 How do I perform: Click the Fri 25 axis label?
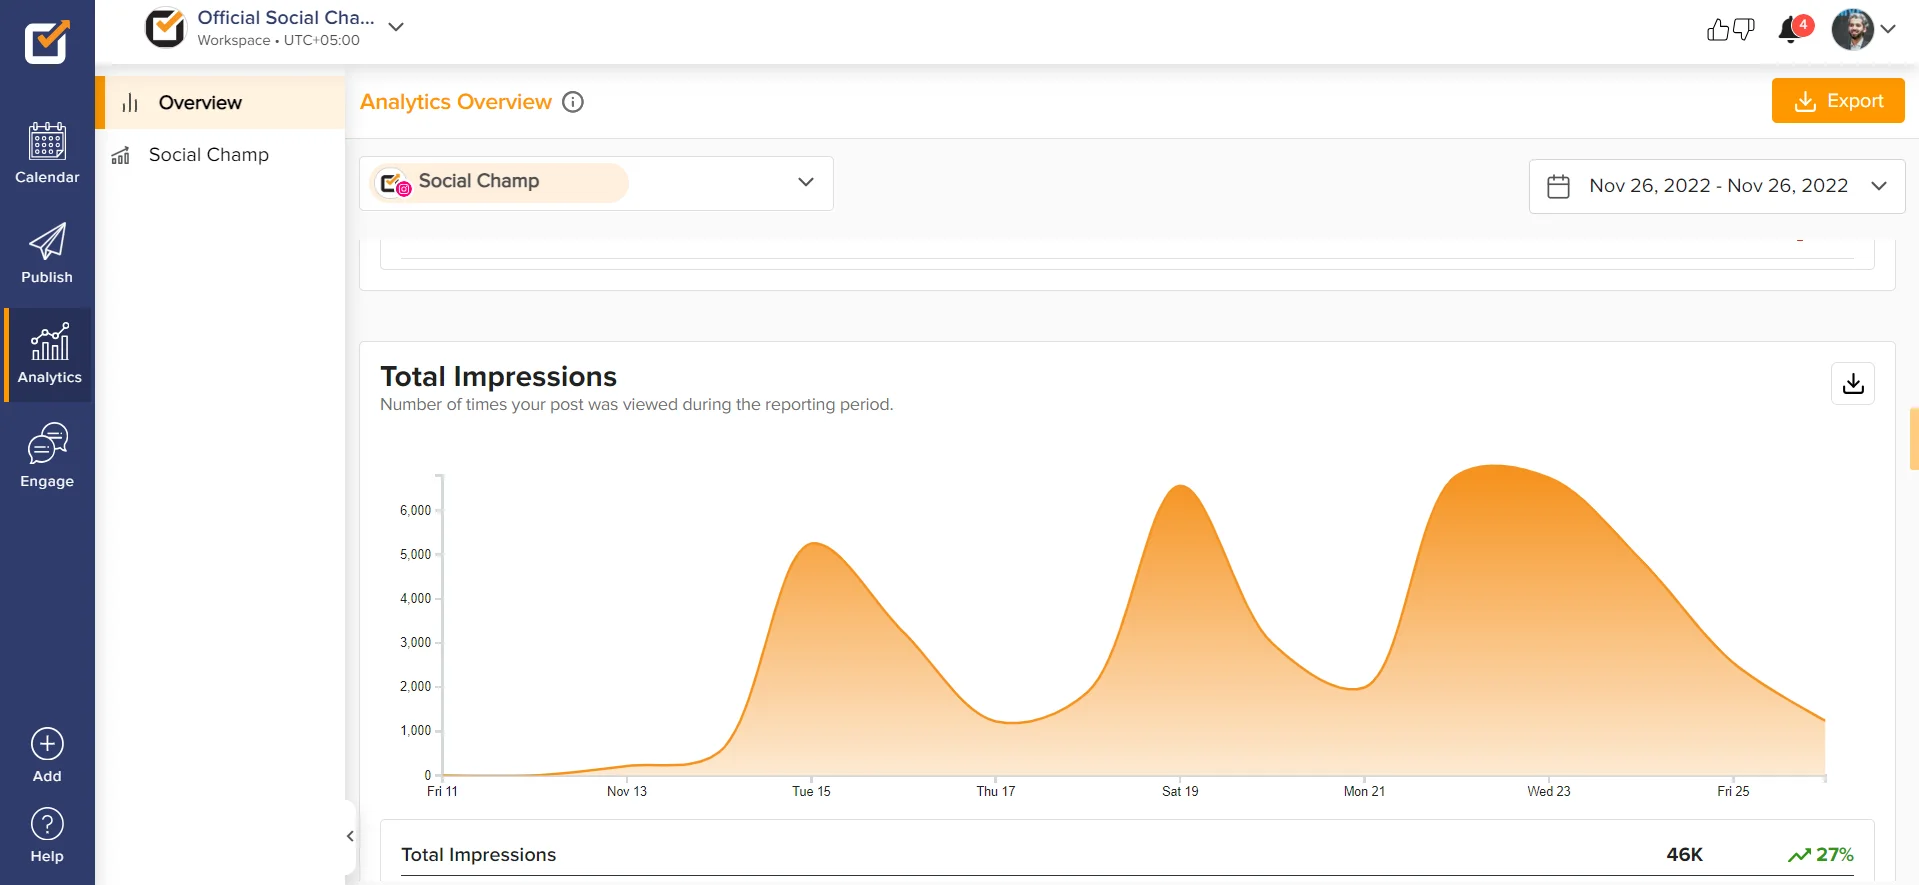point(1733,791)
